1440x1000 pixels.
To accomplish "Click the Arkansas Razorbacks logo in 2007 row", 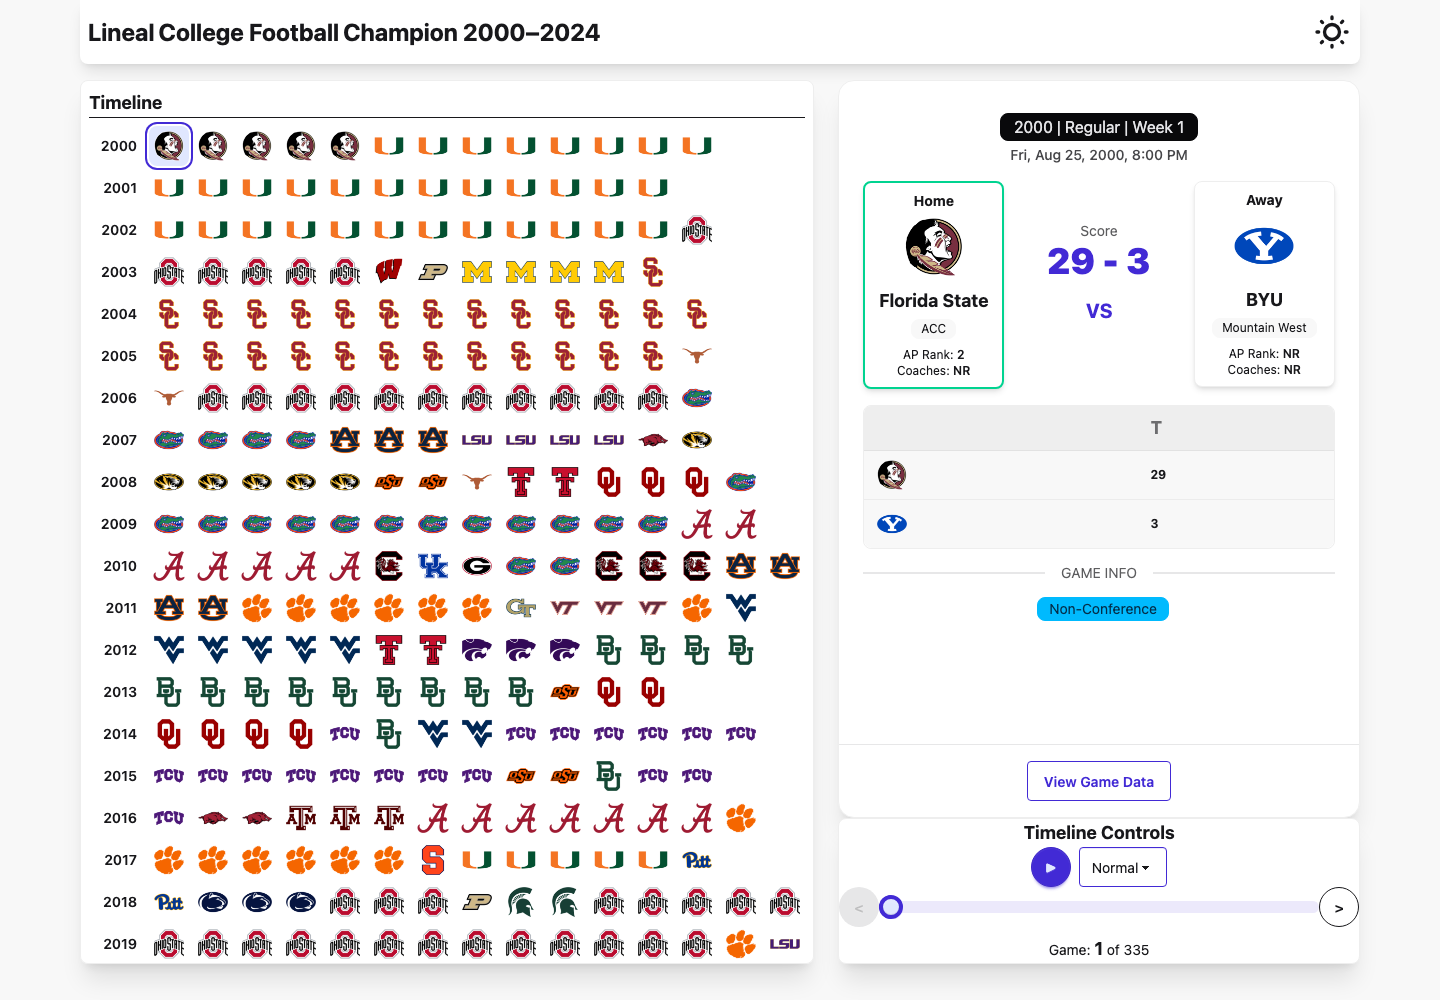I will pyautogui.click(x=653, y=440).
